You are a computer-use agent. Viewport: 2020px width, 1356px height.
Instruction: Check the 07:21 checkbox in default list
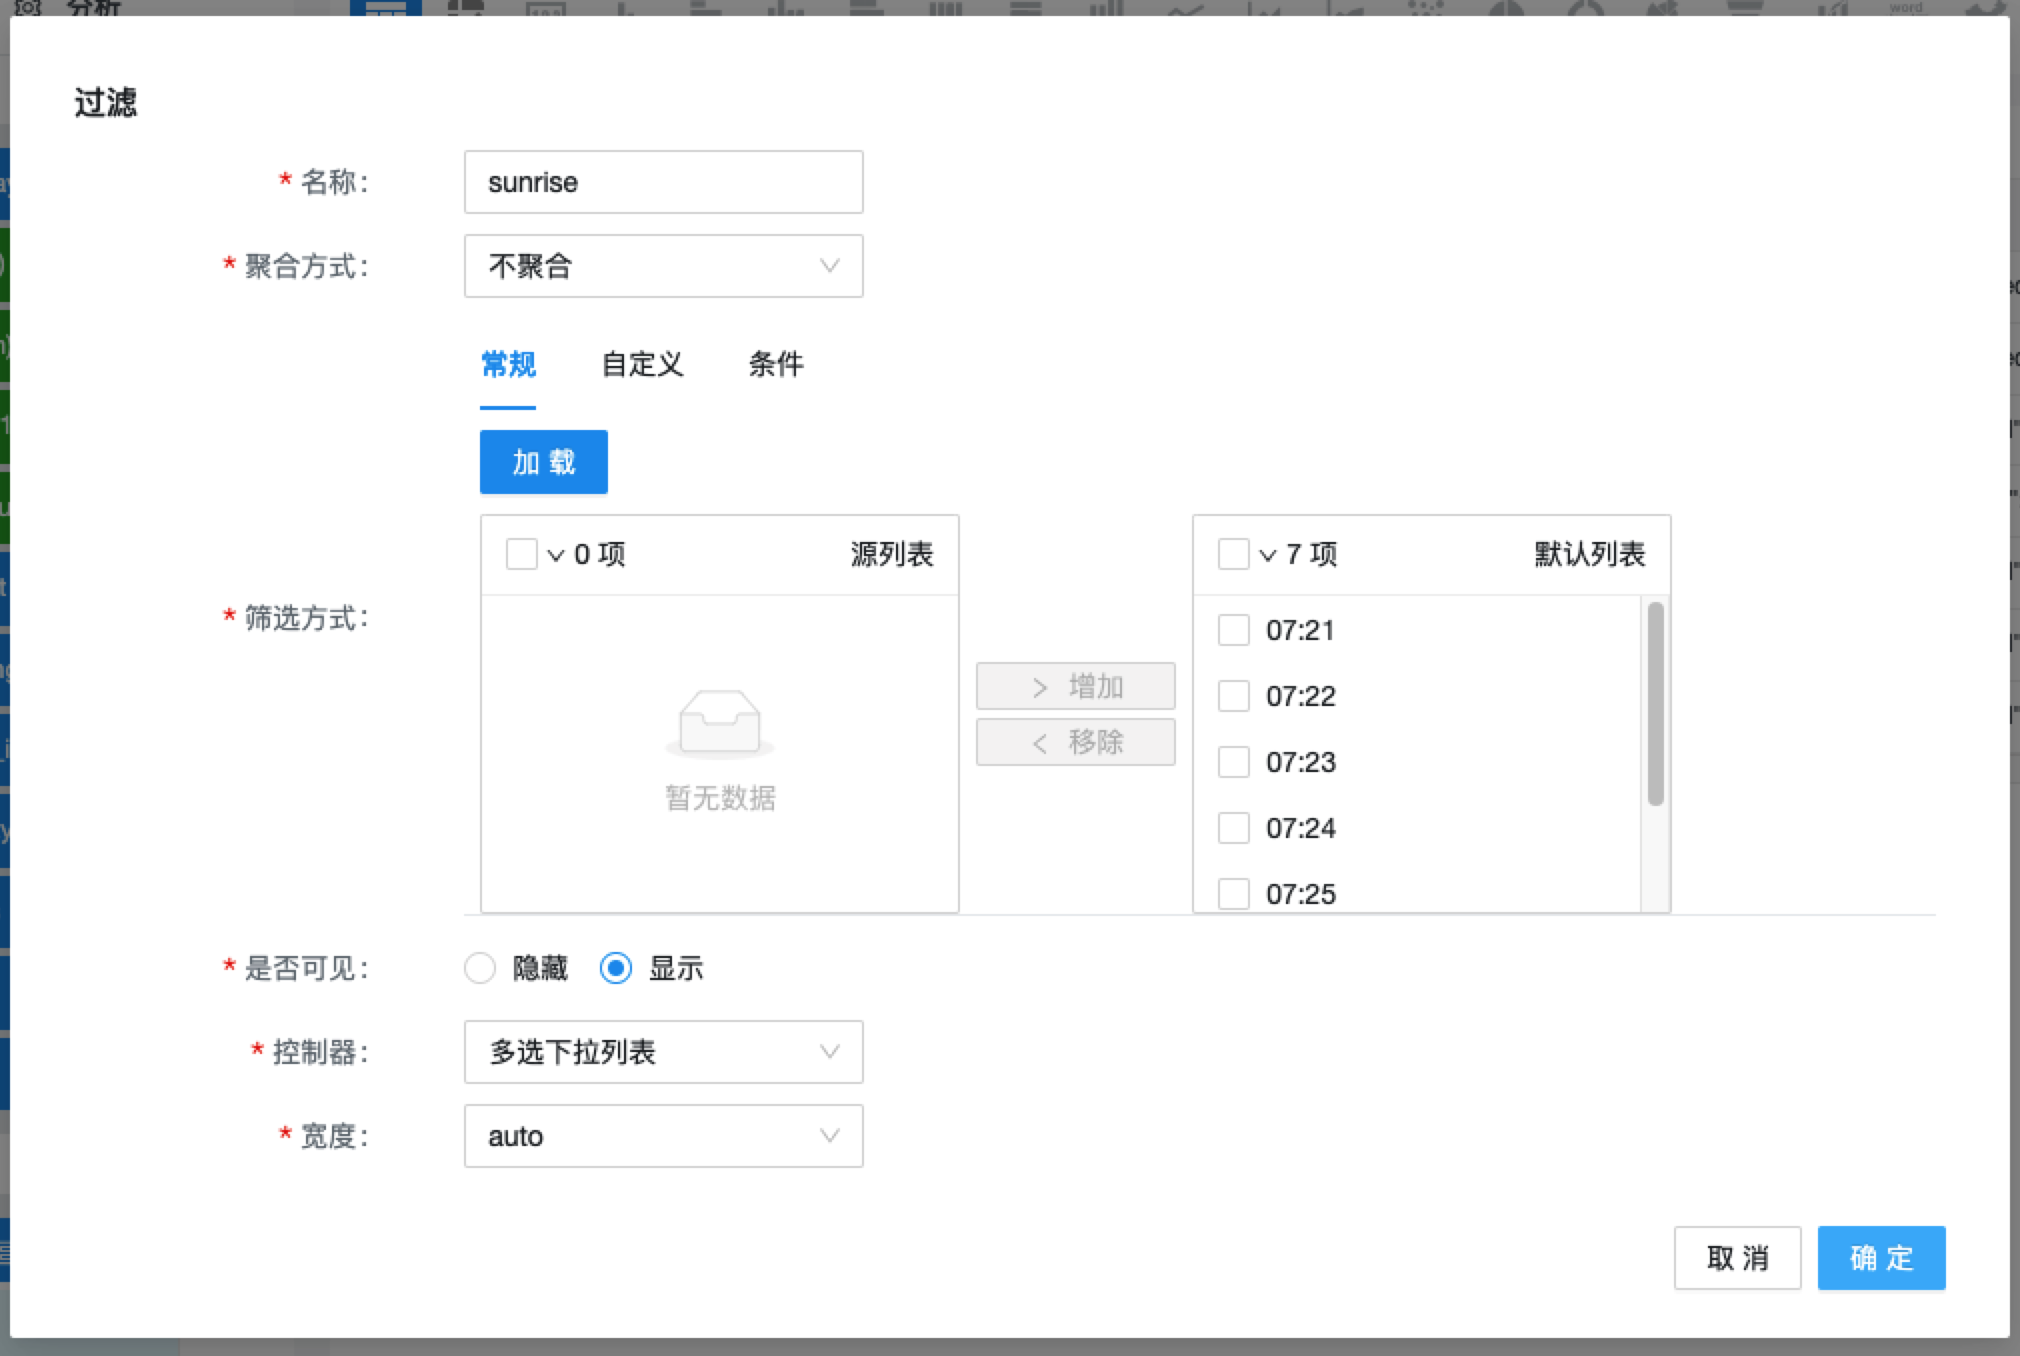(1233, 630)
